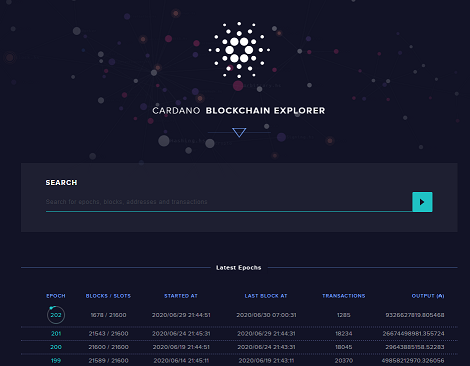Select the output value for epoch 200

pyautogui.click(x=415, y=347)
